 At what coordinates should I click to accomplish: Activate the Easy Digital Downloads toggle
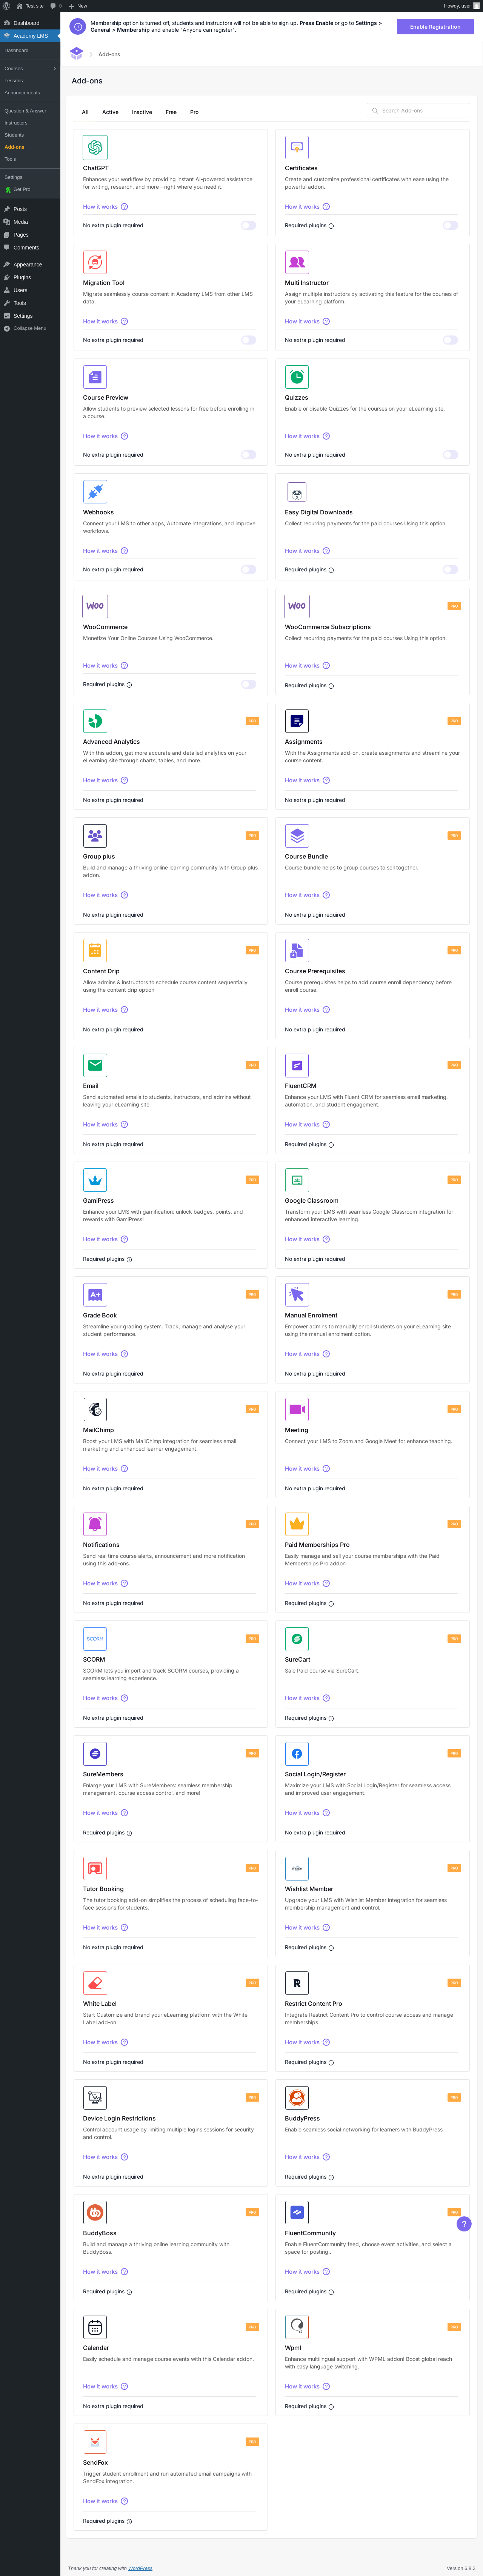450,570
